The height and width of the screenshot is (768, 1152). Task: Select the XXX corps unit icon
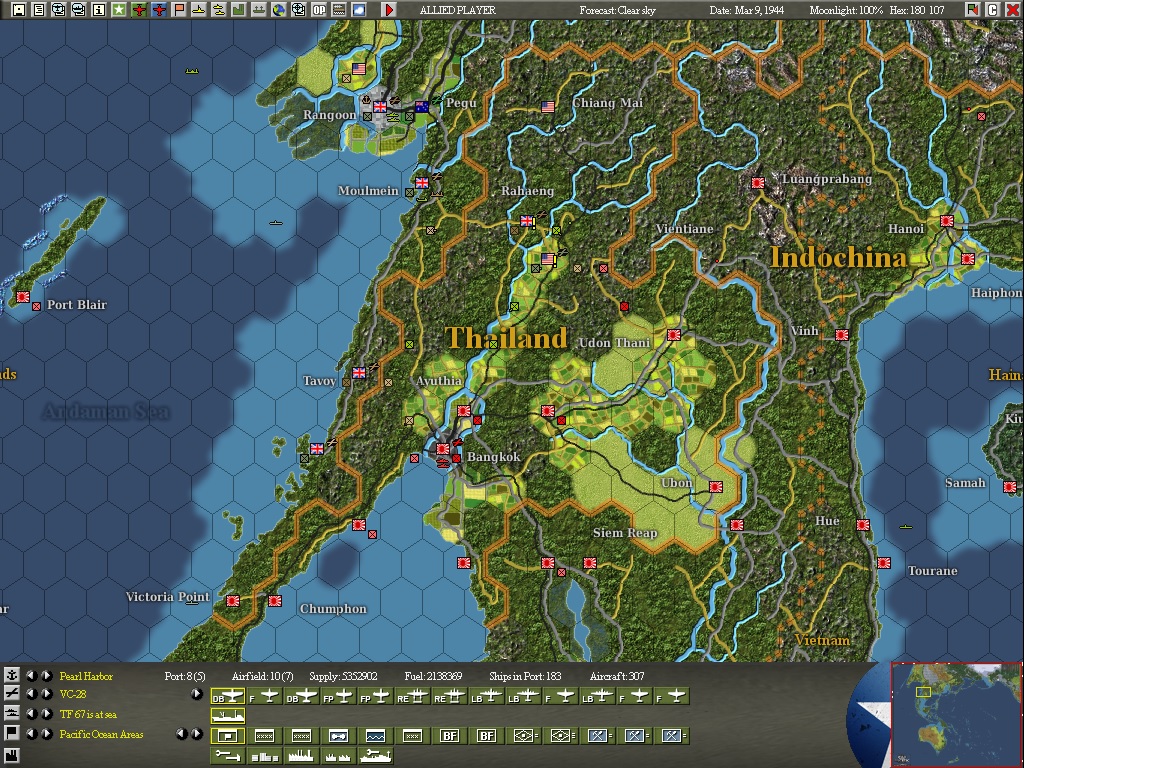pyautogui.click(x=412, y=736)
